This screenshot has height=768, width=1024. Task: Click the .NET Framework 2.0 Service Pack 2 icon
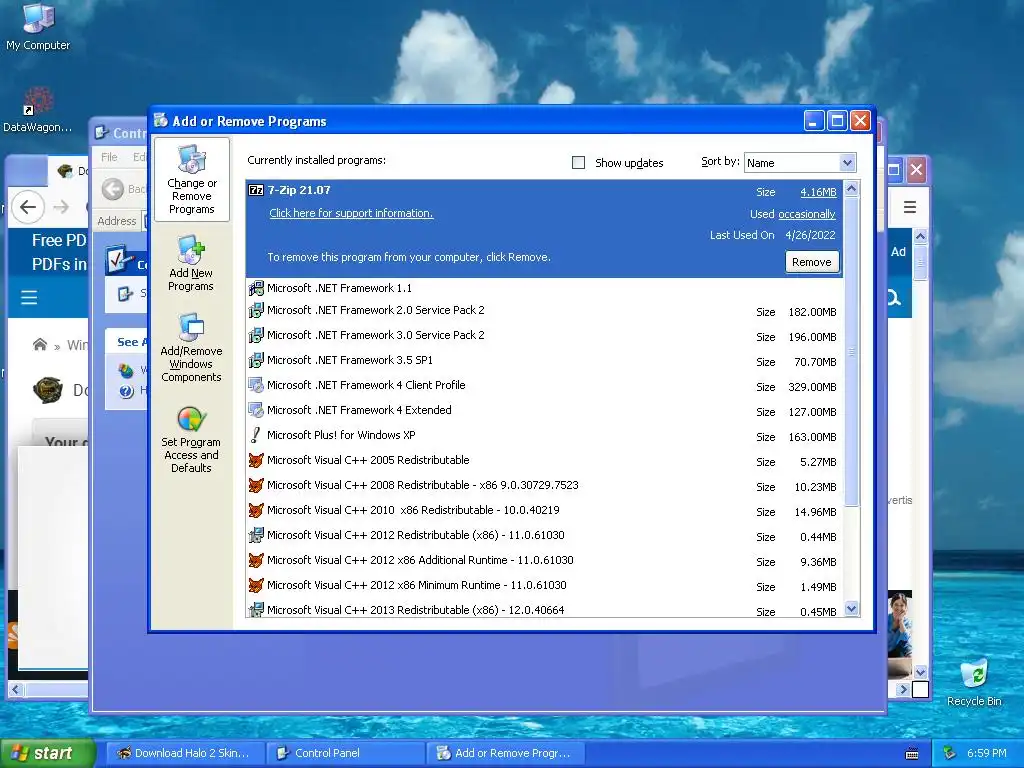[x=256, y=310]
